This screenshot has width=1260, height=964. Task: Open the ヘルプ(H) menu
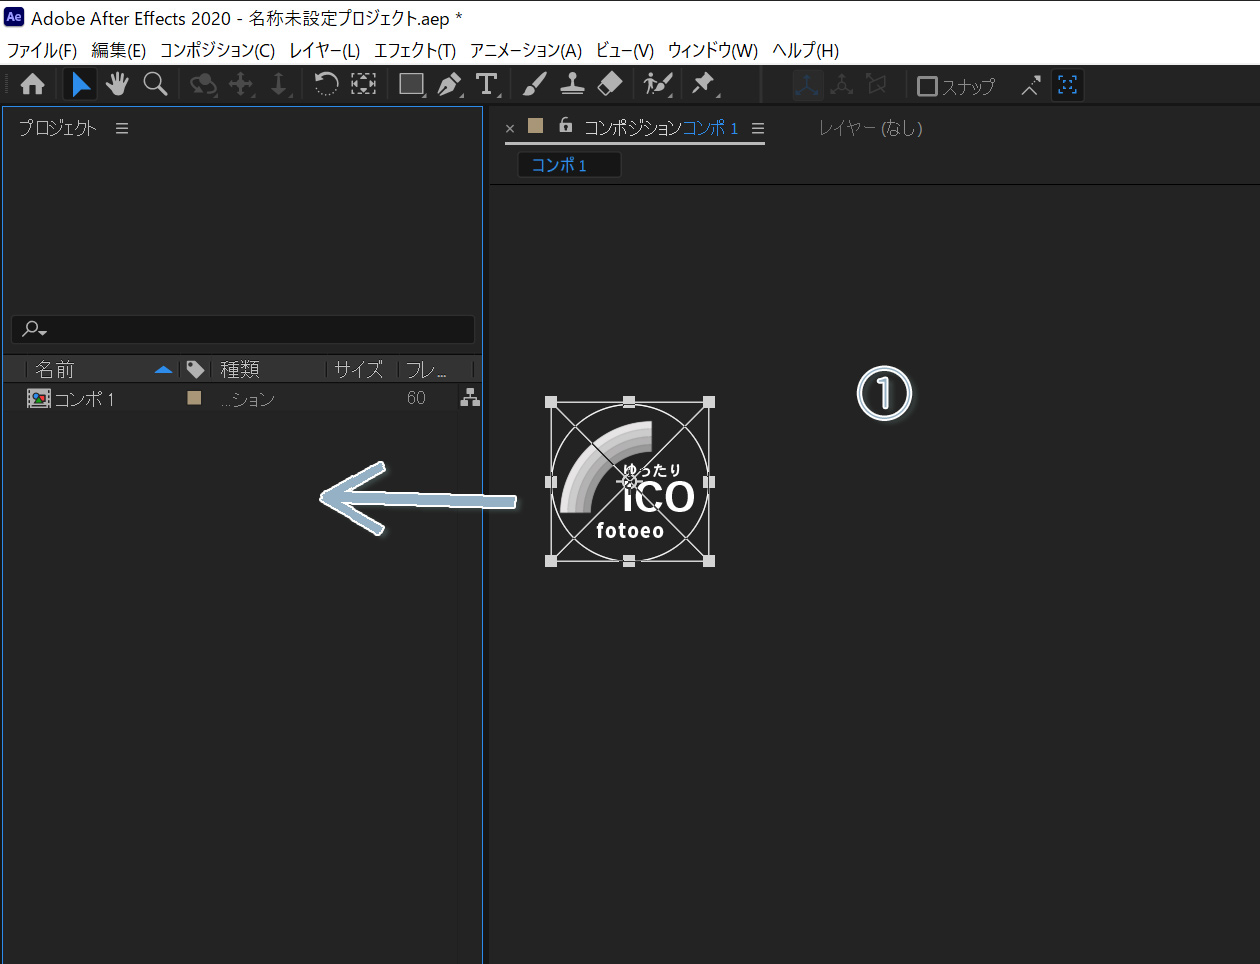805,50
